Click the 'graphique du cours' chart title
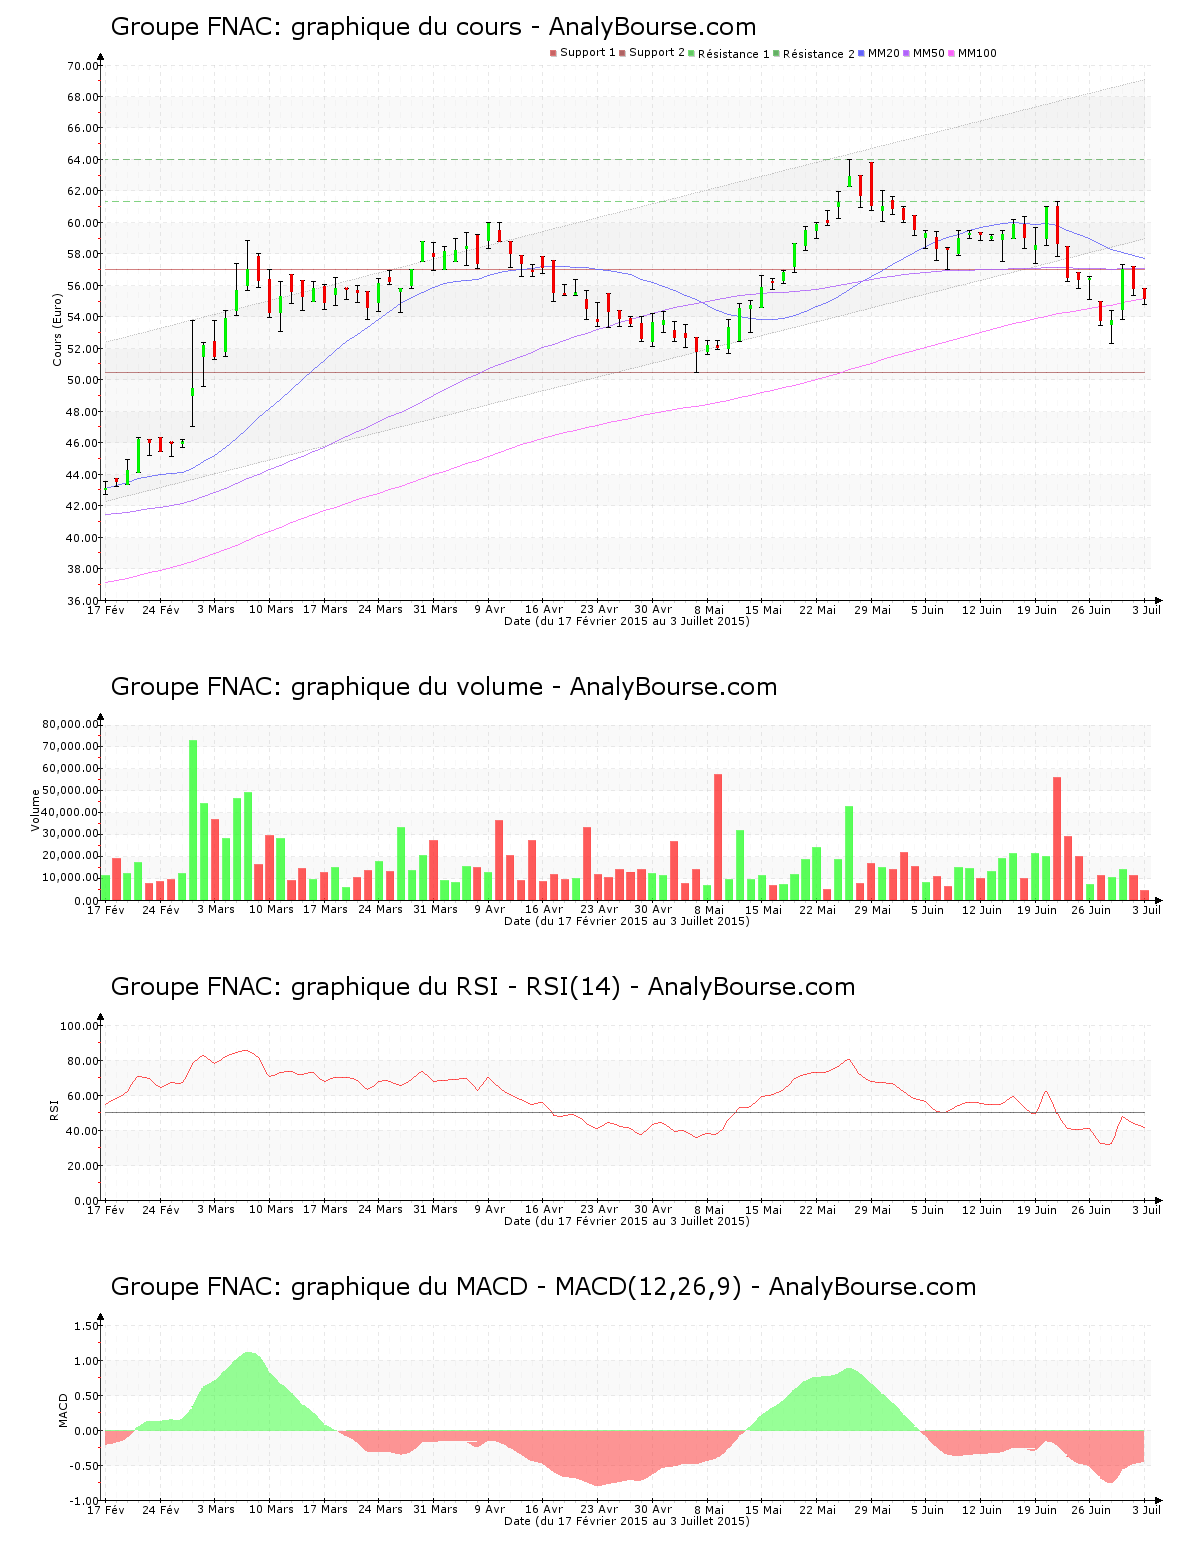The height and width of the screenshot is (1550, 1200). tap(433, 27)
